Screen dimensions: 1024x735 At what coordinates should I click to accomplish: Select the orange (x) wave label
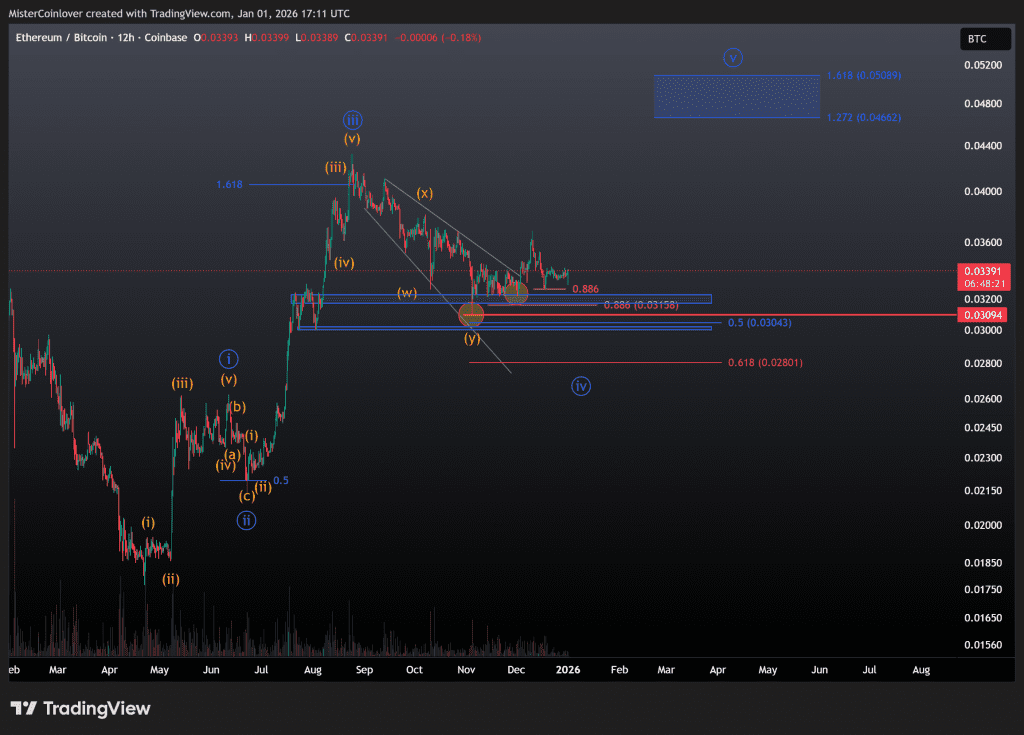(424, 192)
